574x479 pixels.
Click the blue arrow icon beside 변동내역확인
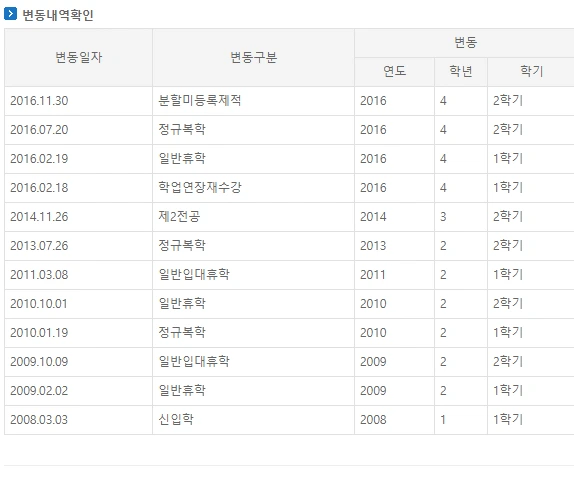[10, 14]
